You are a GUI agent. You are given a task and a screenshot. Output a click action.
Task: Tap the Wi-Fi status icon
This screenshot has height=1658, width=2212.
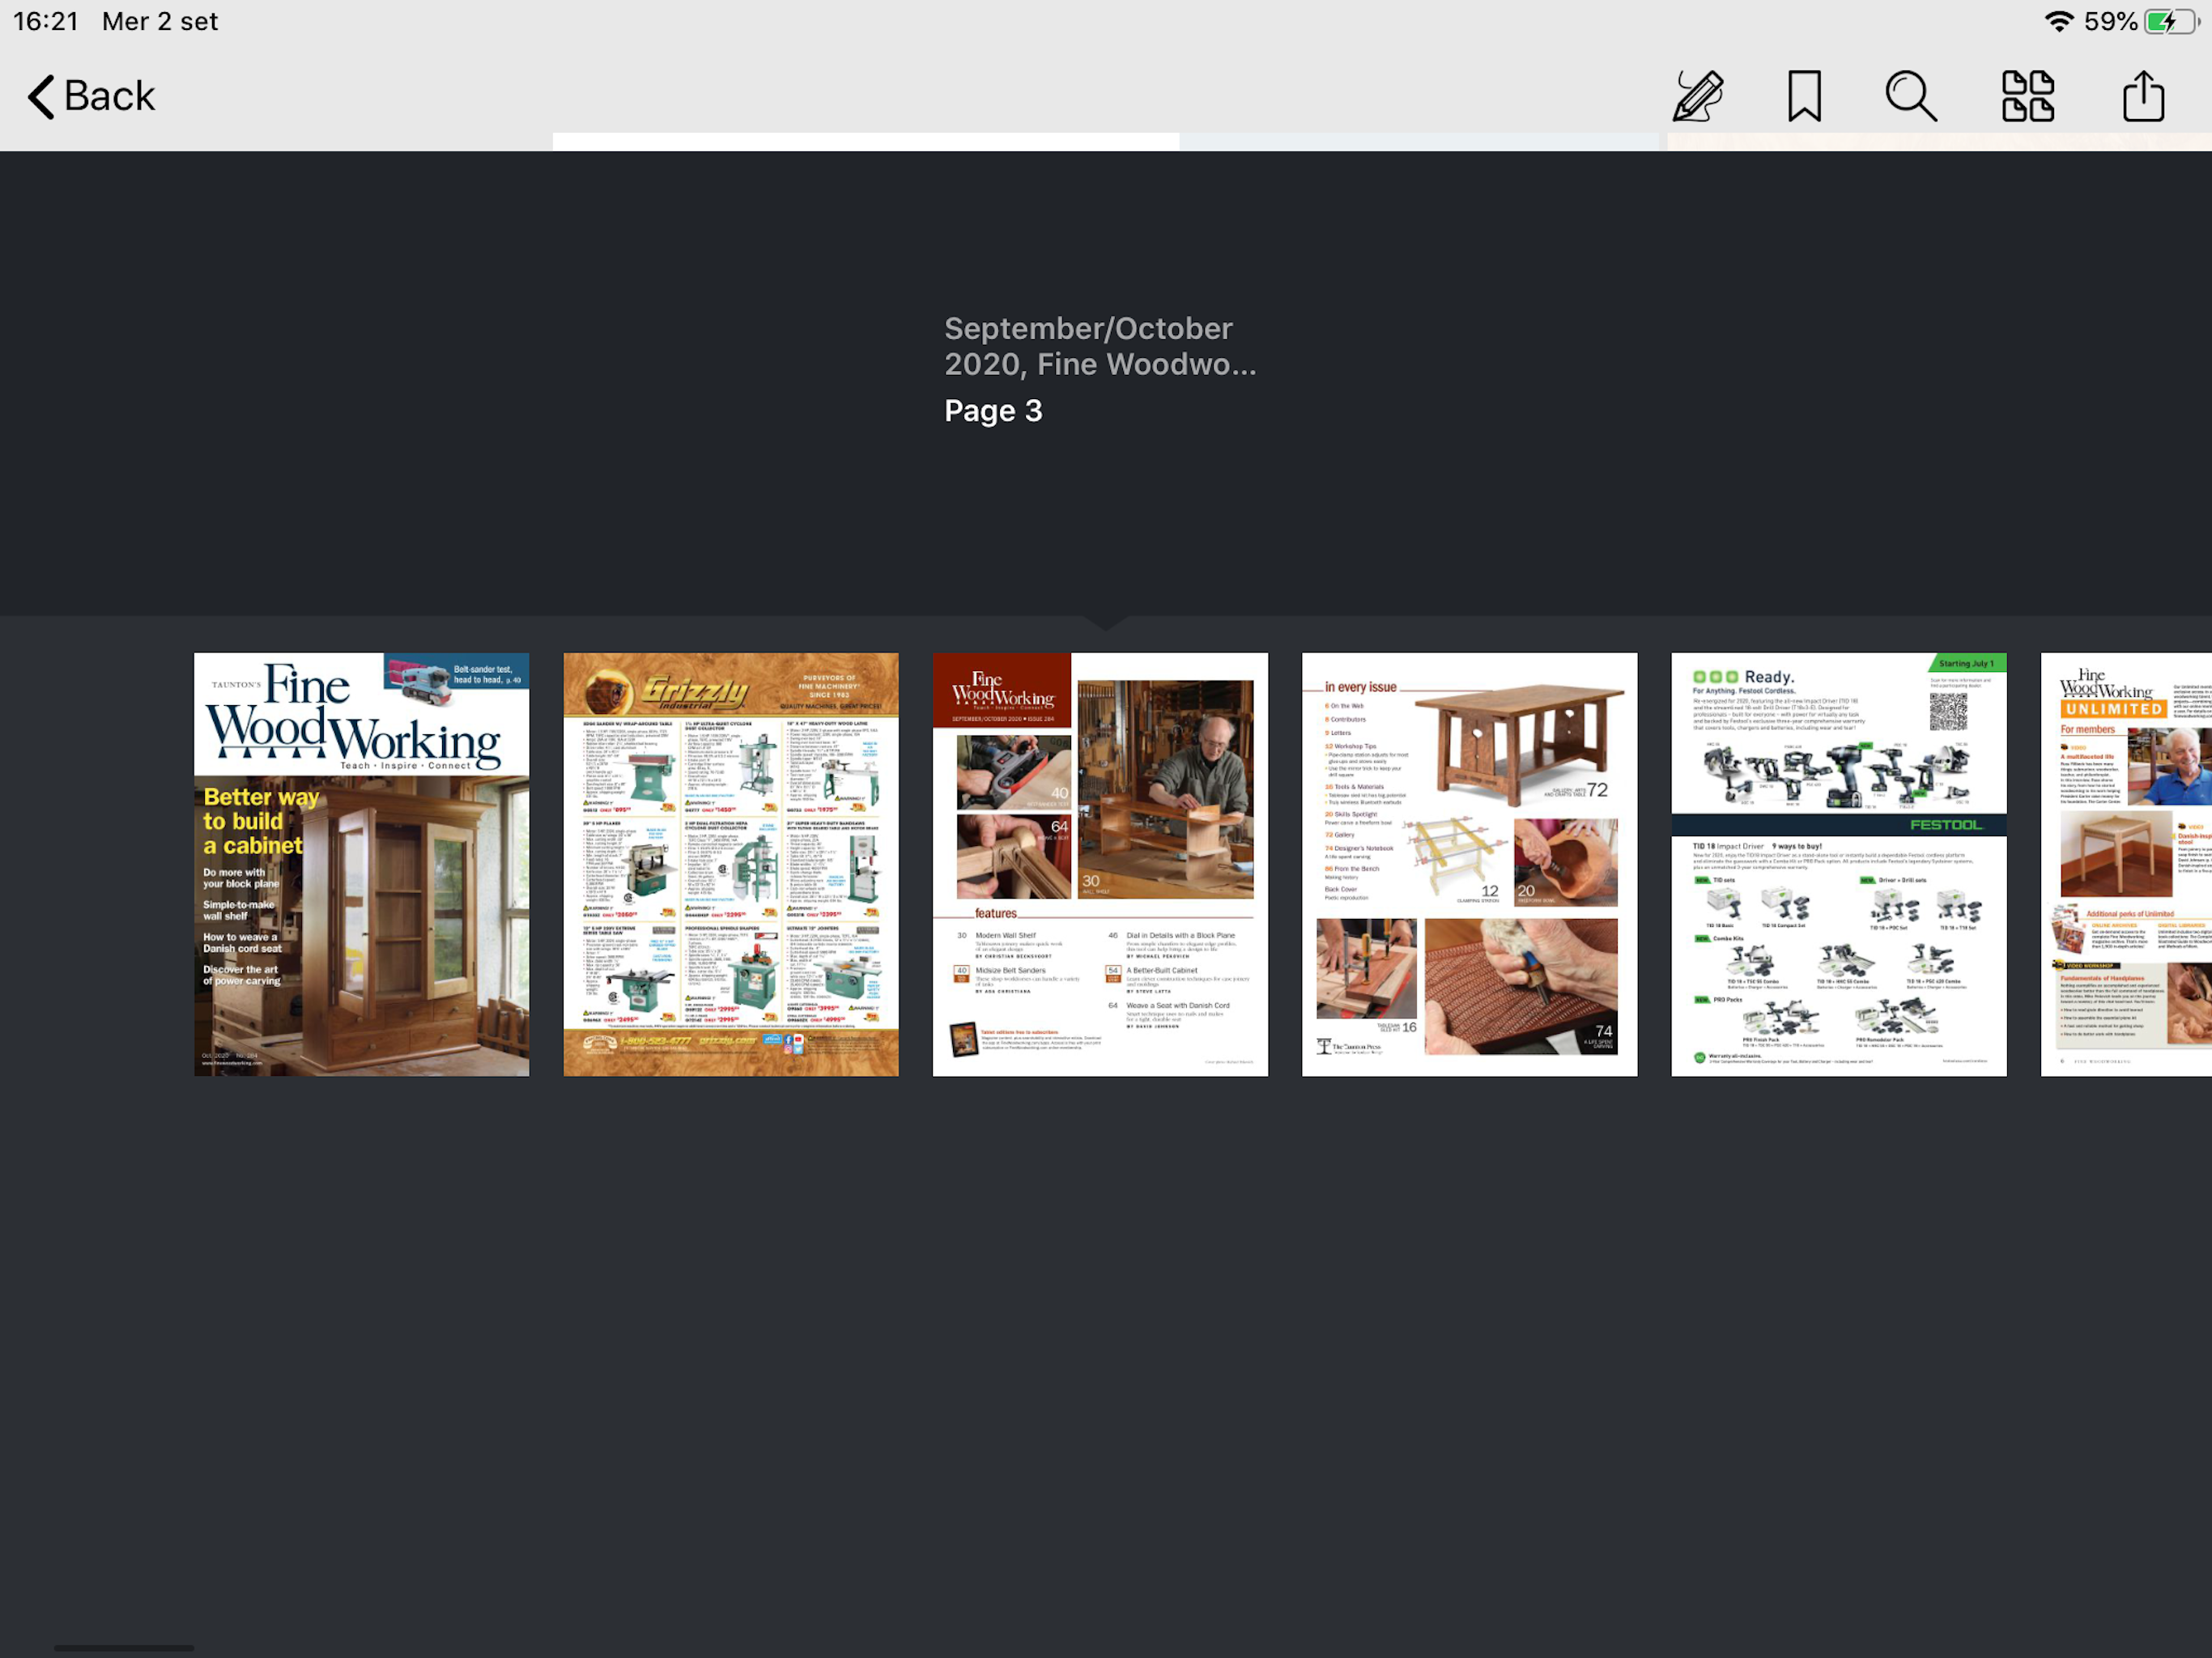point(2058,21)
